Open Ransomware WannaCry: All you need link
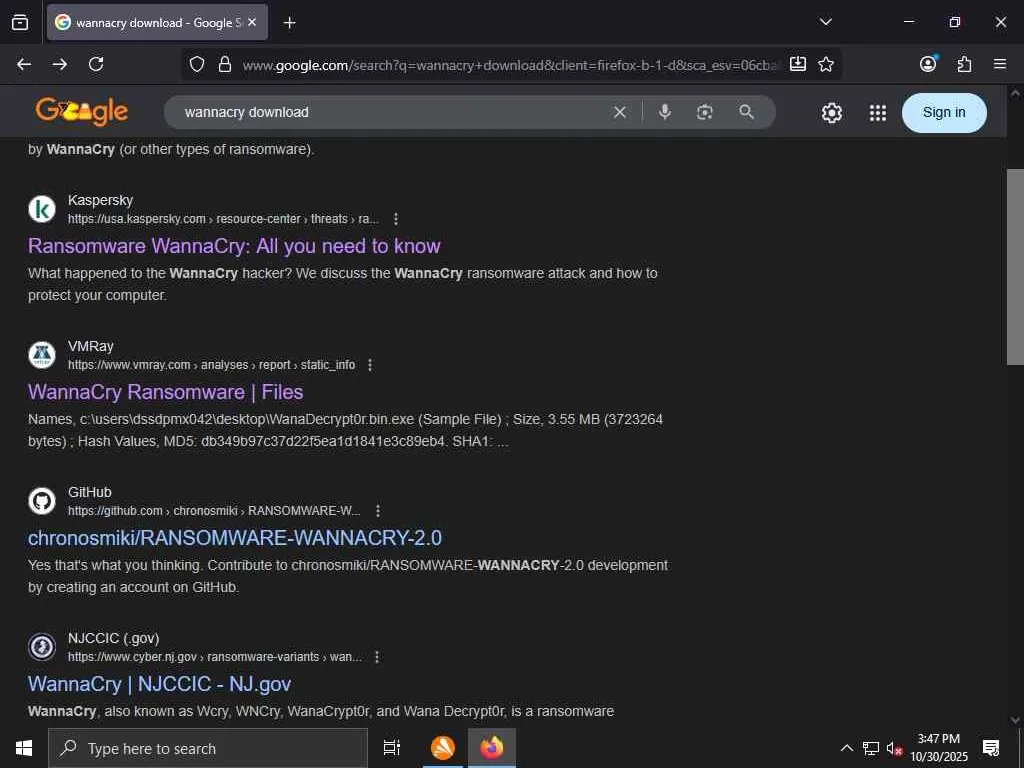The height and width of the screenshot is (768, 1024). click(234, 246)
